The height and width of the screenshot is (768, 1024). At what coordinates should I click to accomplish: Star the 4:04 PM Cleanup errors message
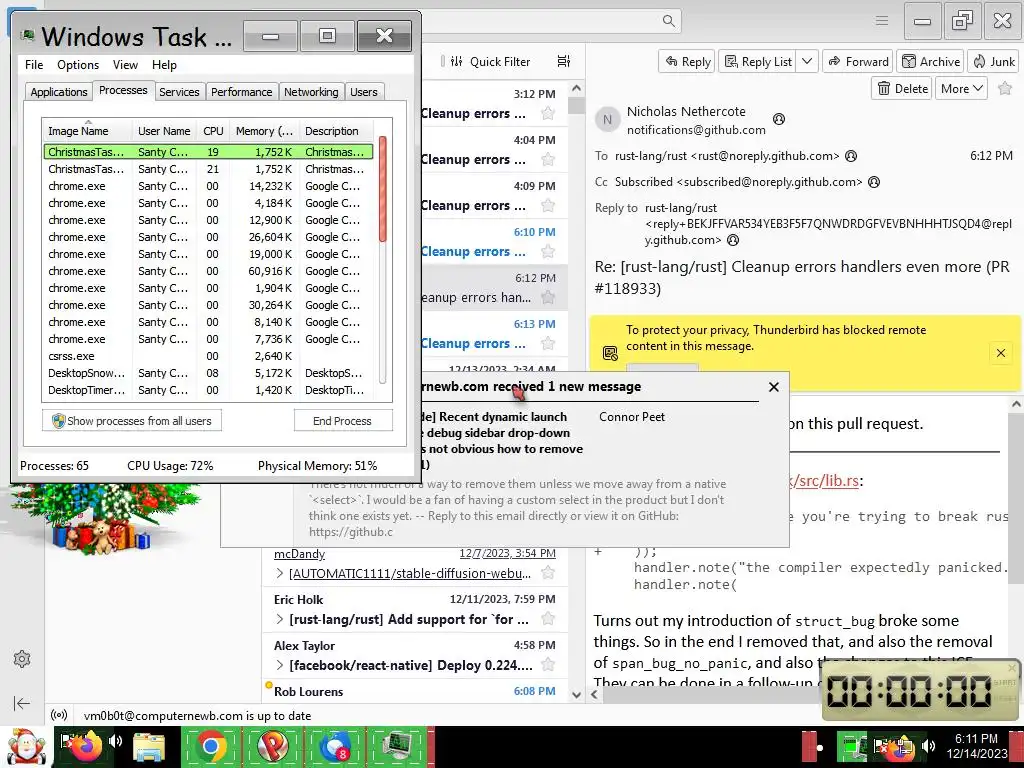click(549, 159)
